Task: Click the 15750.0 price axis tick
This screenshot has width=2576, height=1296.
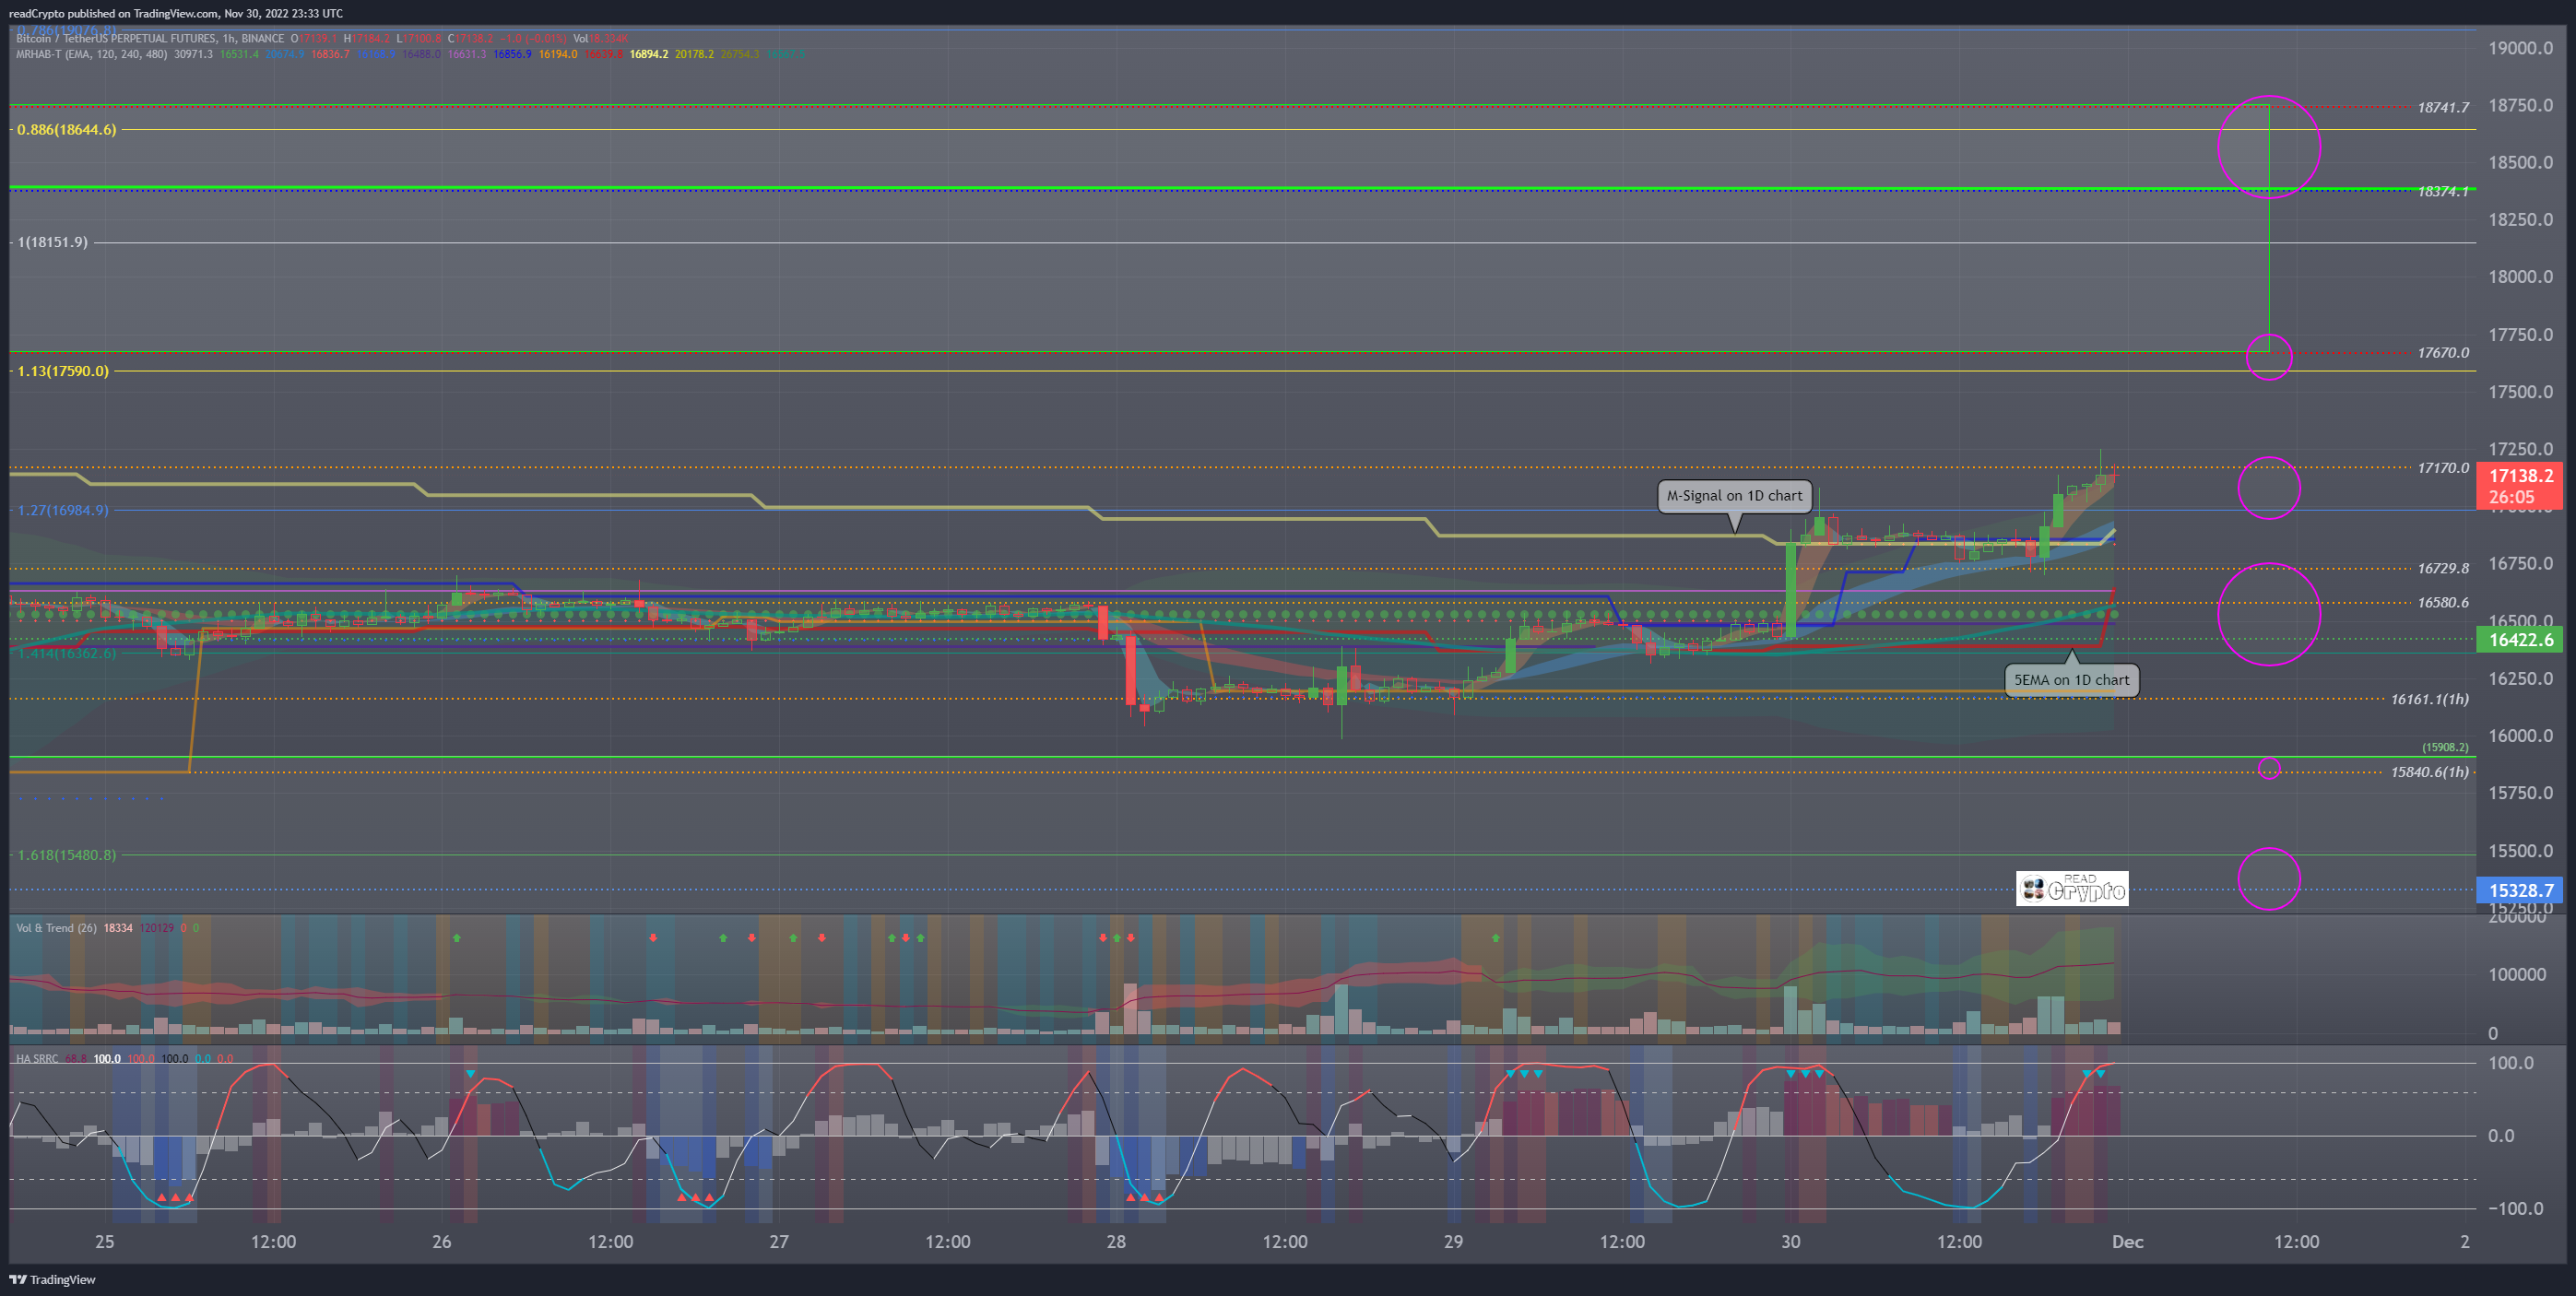Action: click(2520, 793)
